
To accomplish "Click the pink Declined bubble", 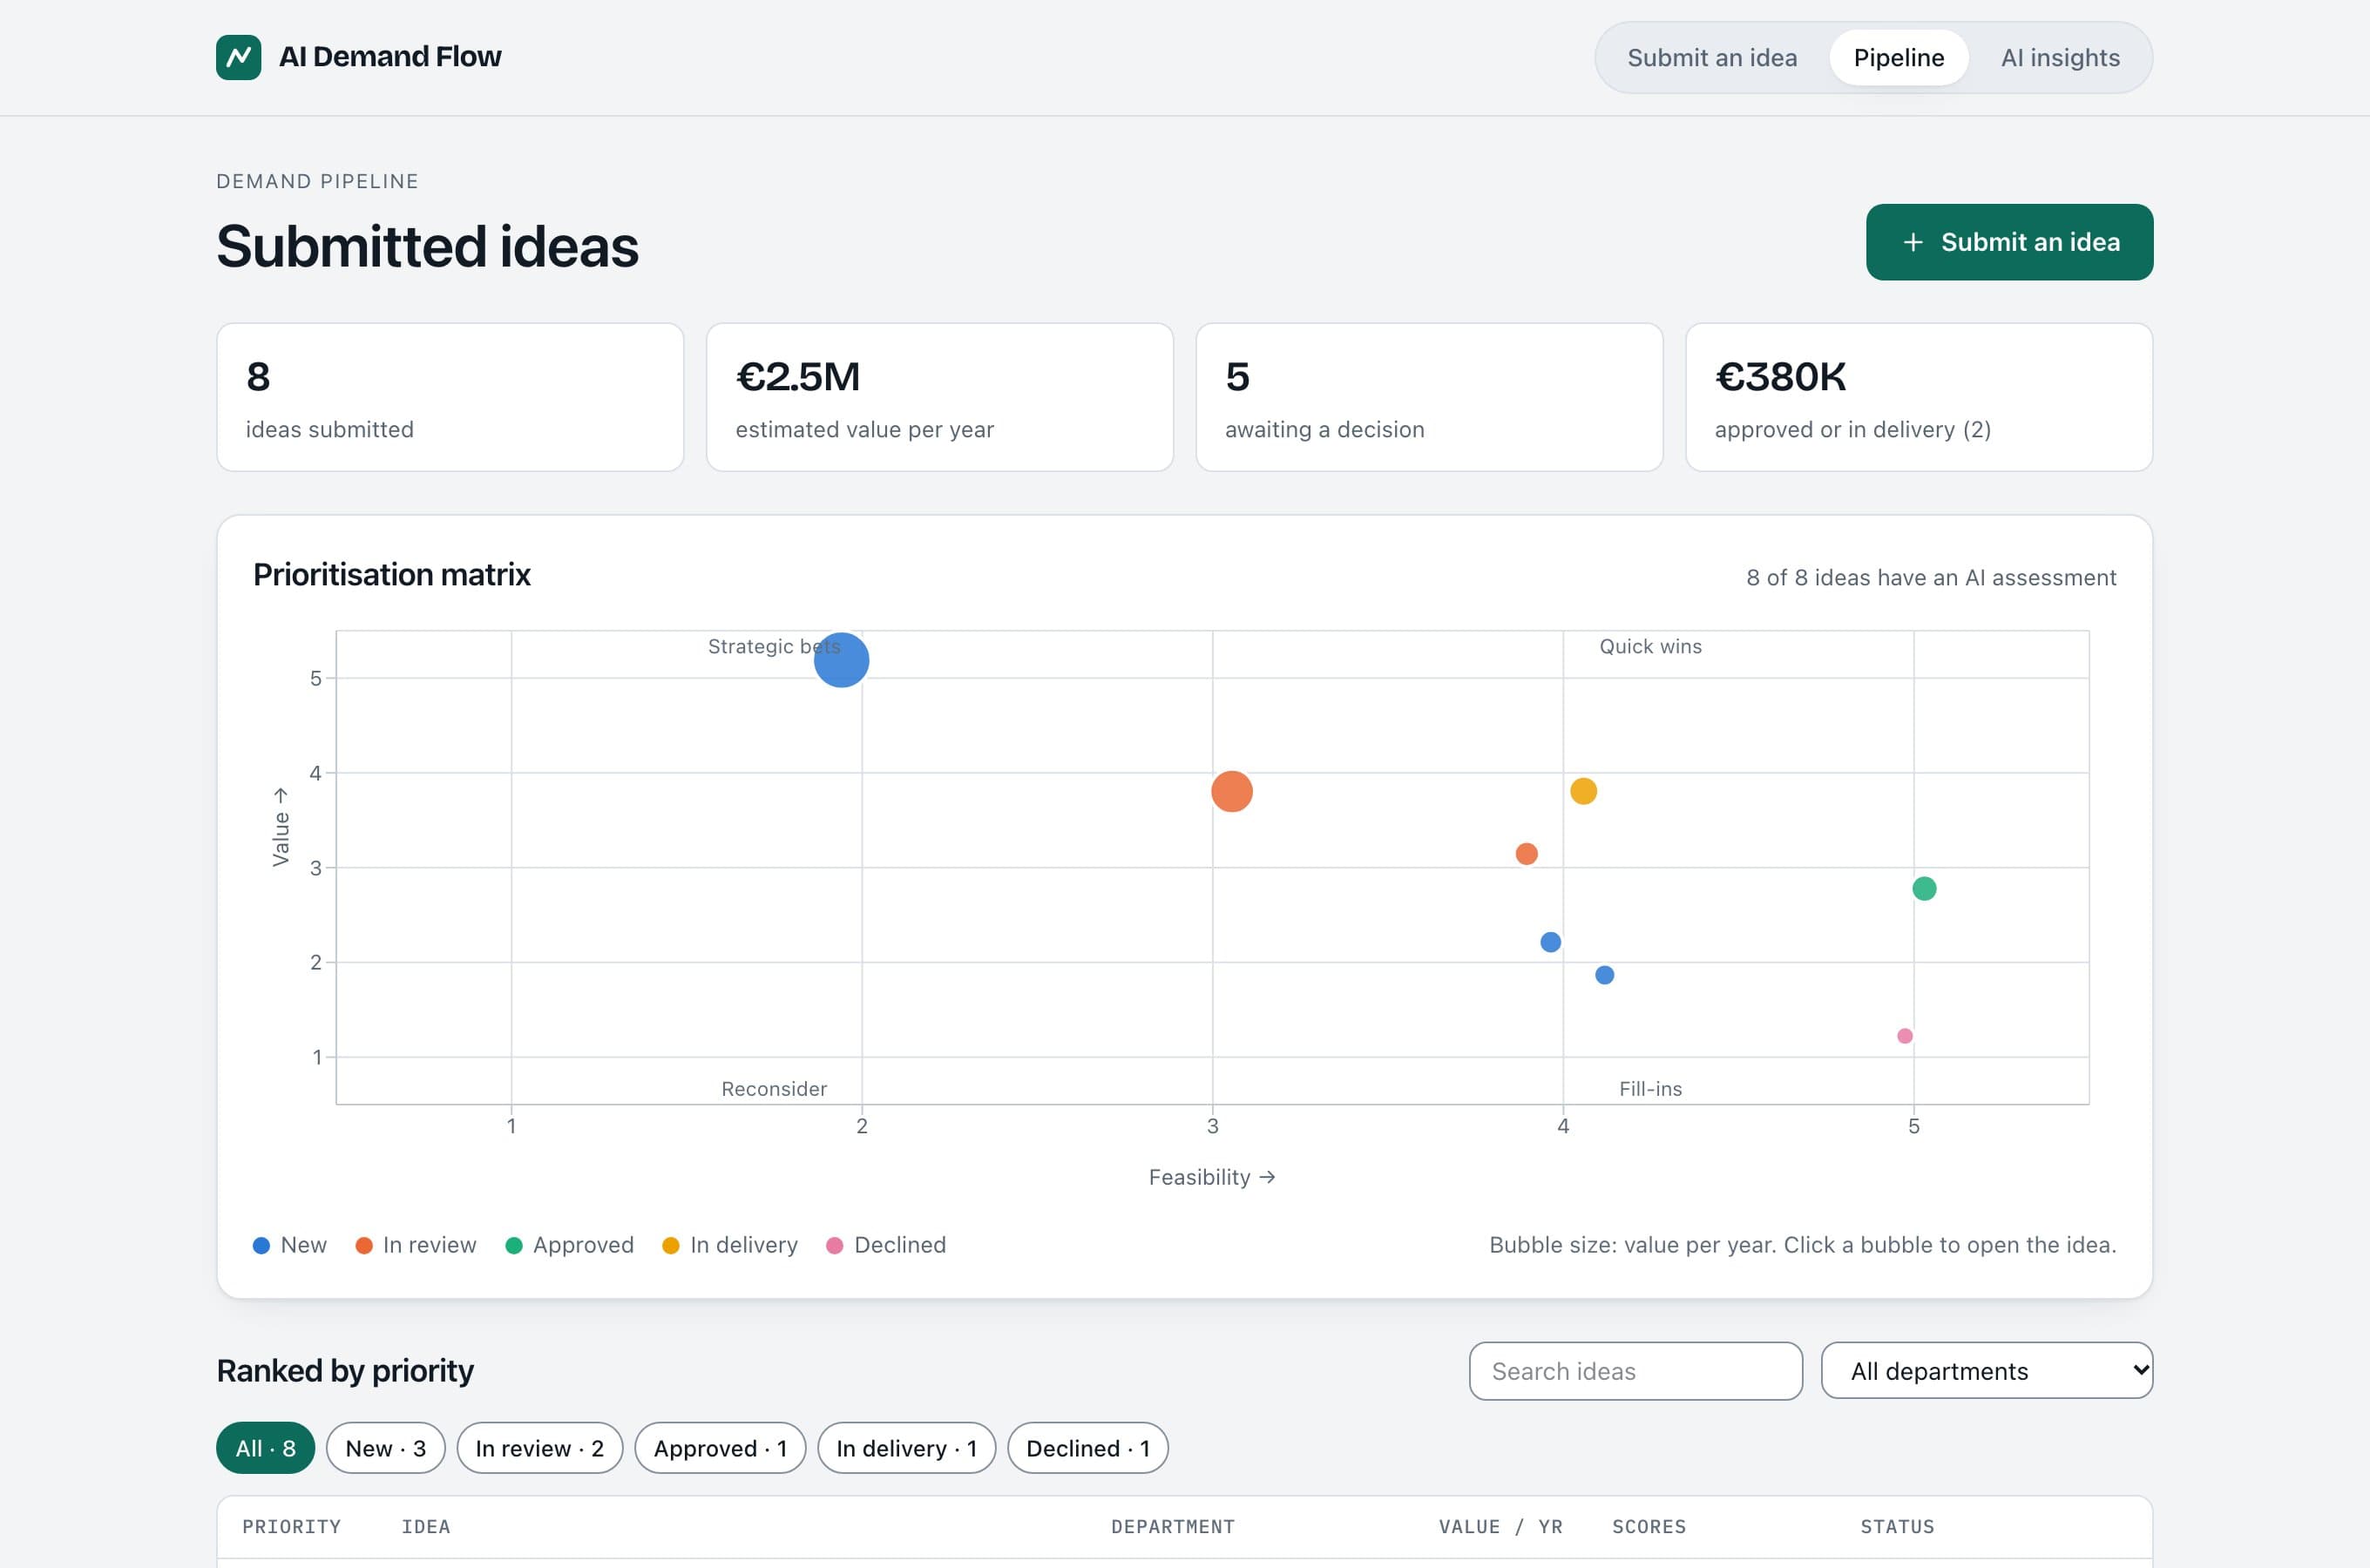I will click(1904, 1036).
